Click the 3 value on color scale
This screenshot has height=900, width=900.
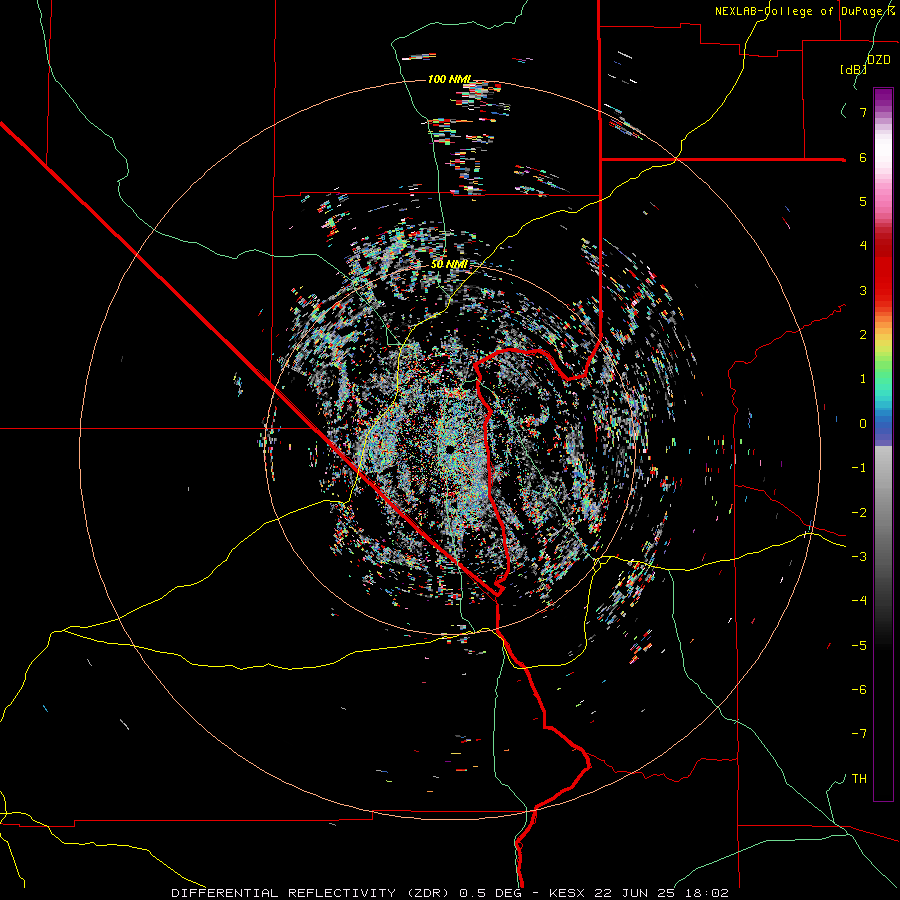[x=863, y=290]
